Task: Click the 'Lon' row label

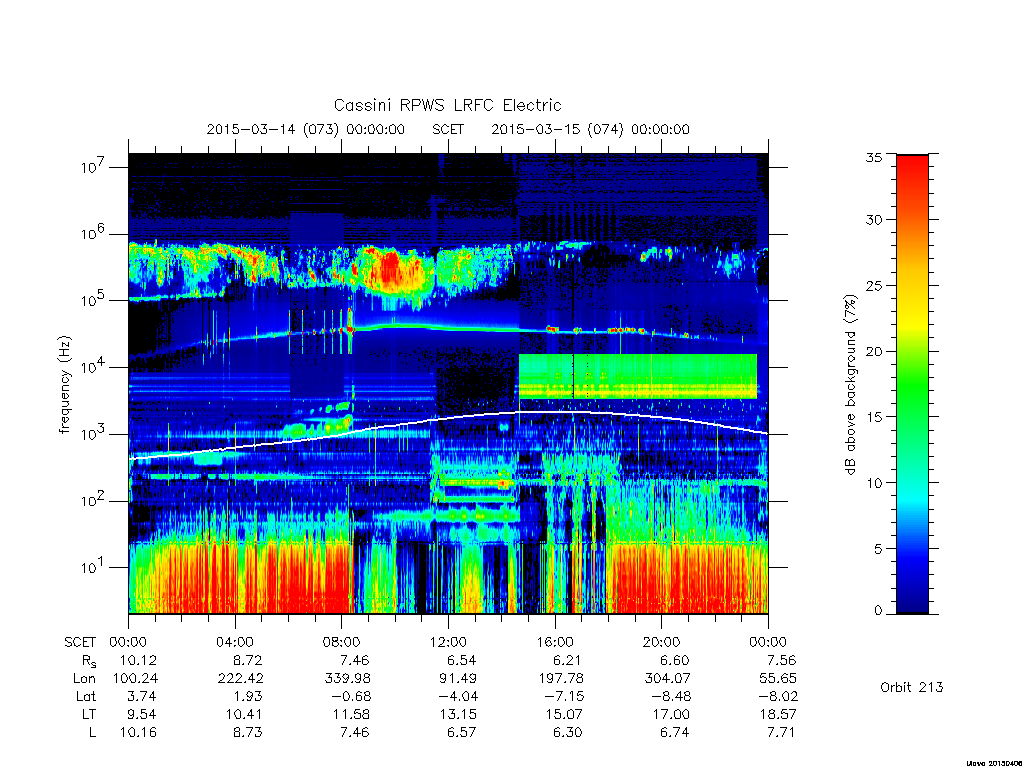Action: click(84, 679)
